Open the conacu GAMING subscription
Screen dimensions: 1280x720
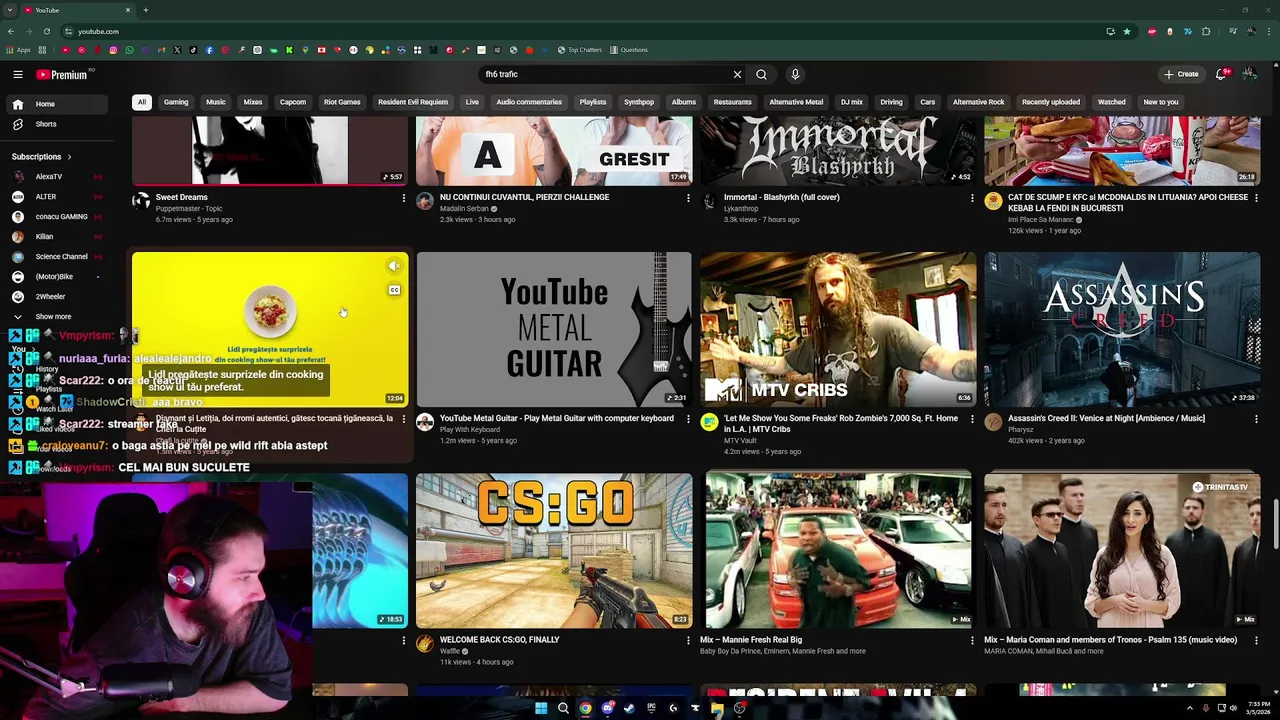click(x=55, y=217)
